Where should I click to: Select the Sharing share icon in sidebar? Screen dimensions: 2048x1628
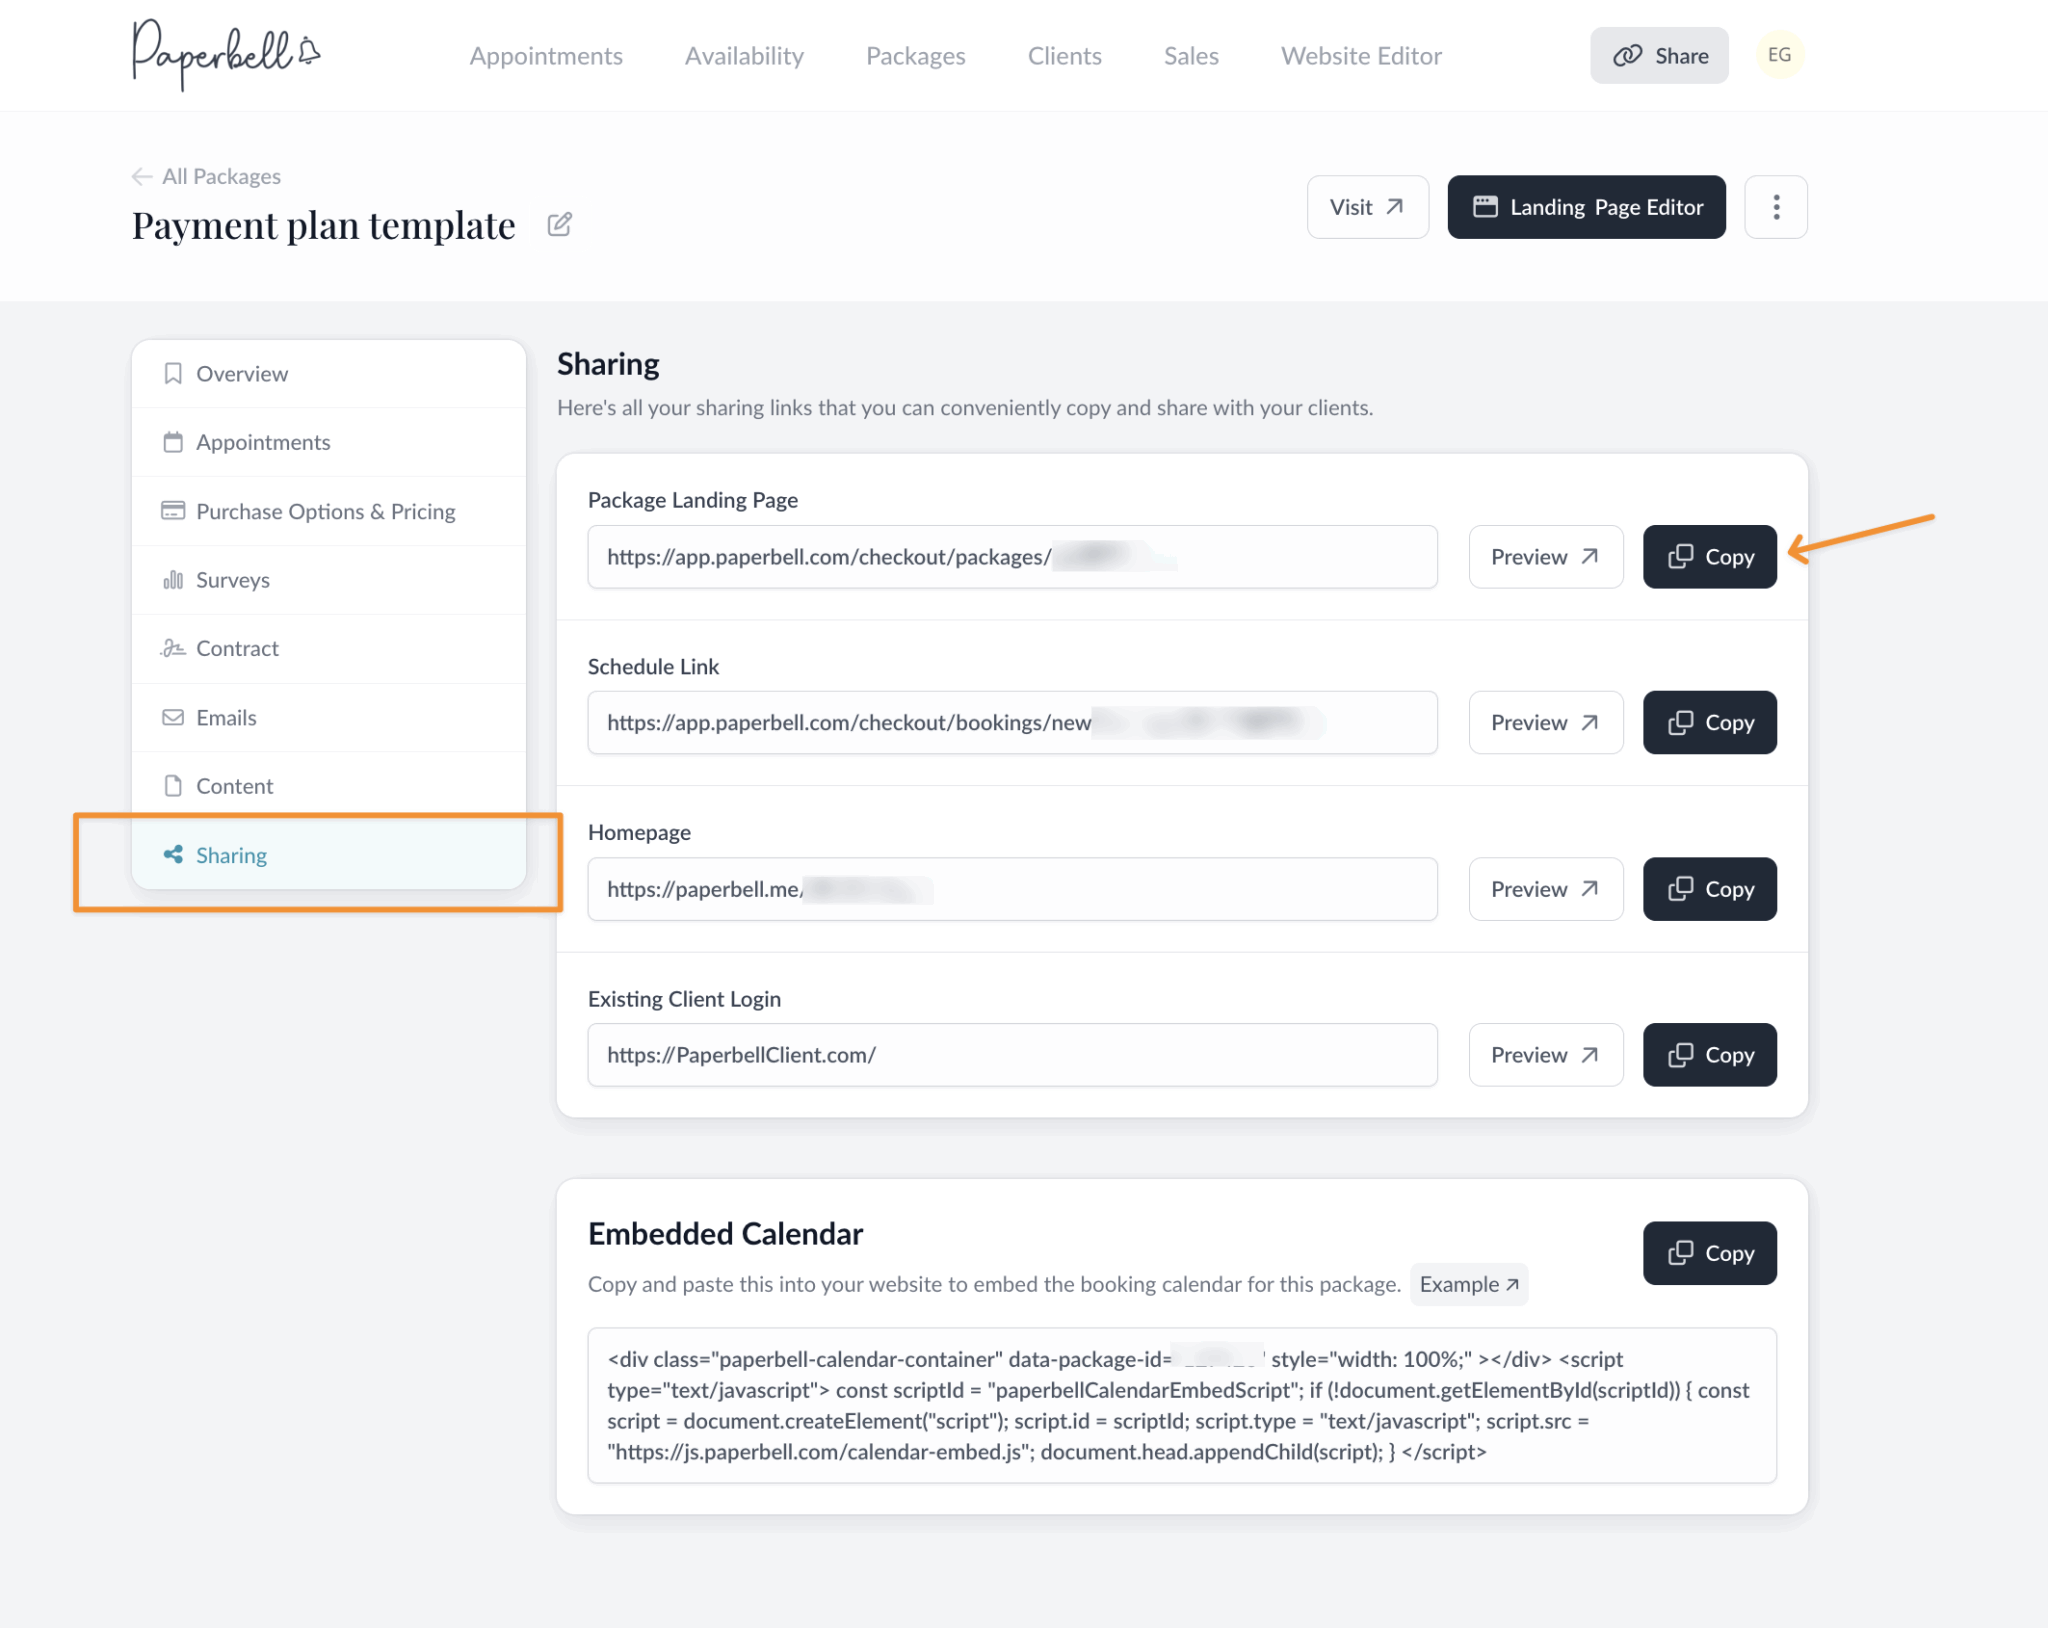pyautogui.click(x=173, y=855)
